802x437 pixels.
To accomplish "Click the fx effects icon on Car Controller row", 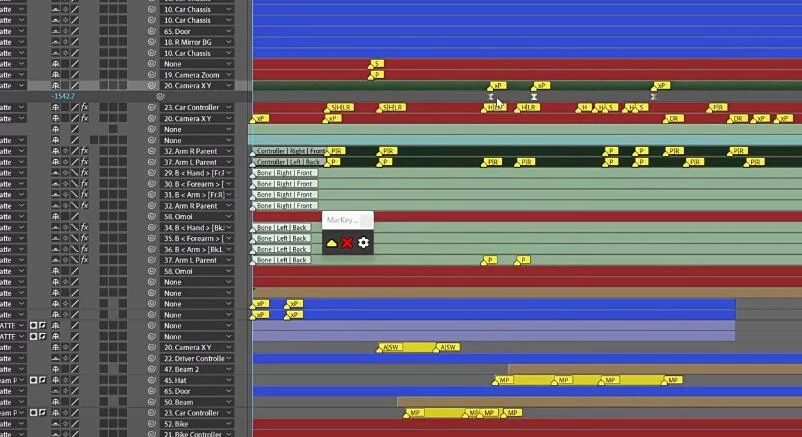I will click(85, 107).
